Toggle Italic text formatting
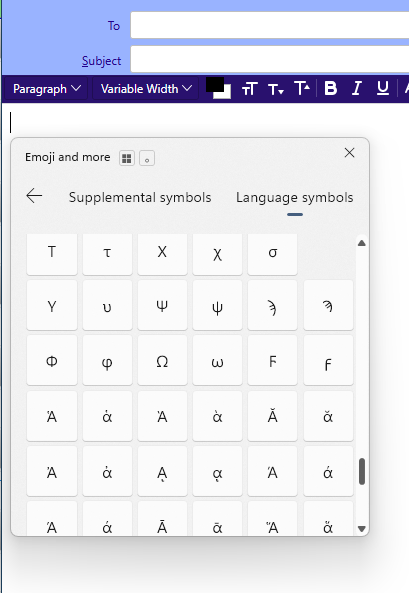 click(x=356, y=88)
